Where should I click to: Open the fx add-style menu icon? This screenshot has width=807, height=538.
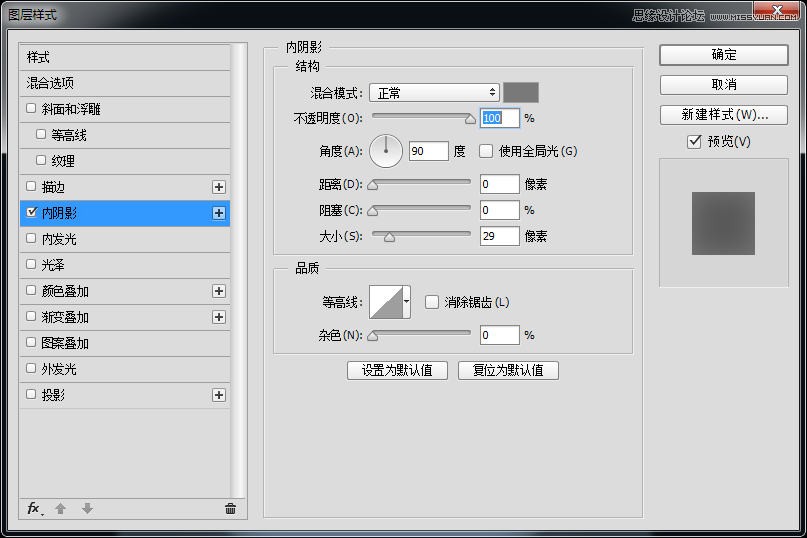pos(34,509)
